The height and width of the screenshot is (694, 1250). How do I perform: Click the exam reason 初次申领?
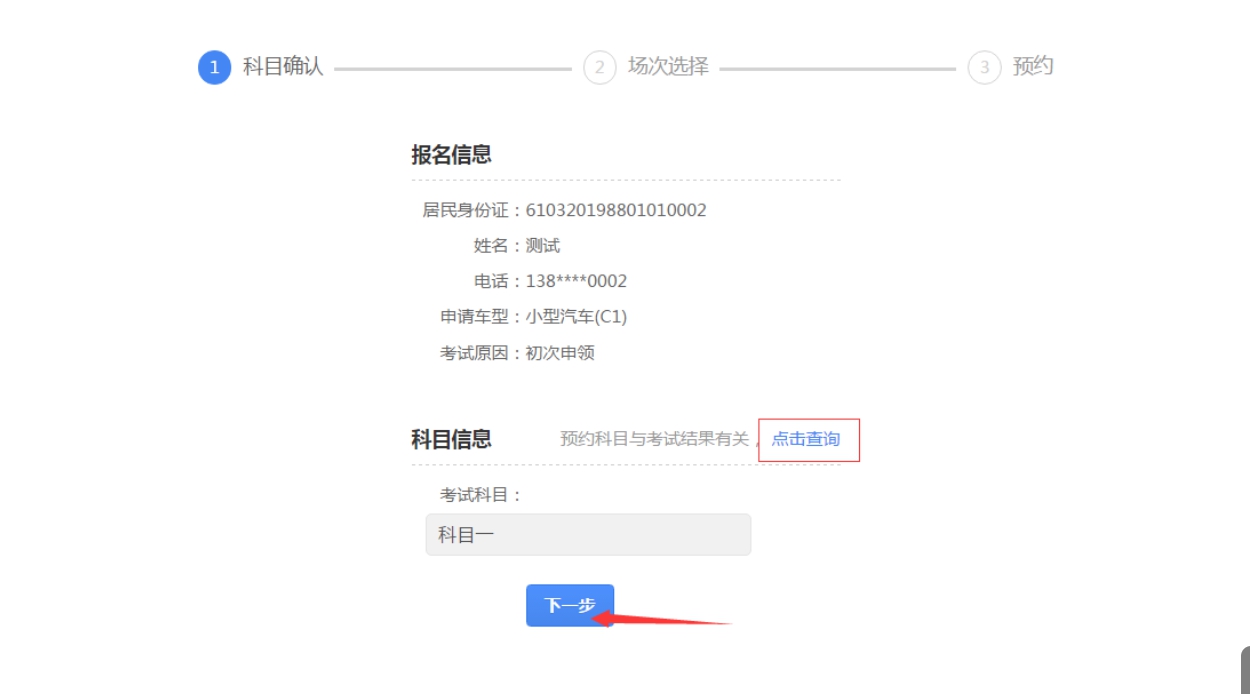pos(560,353)
